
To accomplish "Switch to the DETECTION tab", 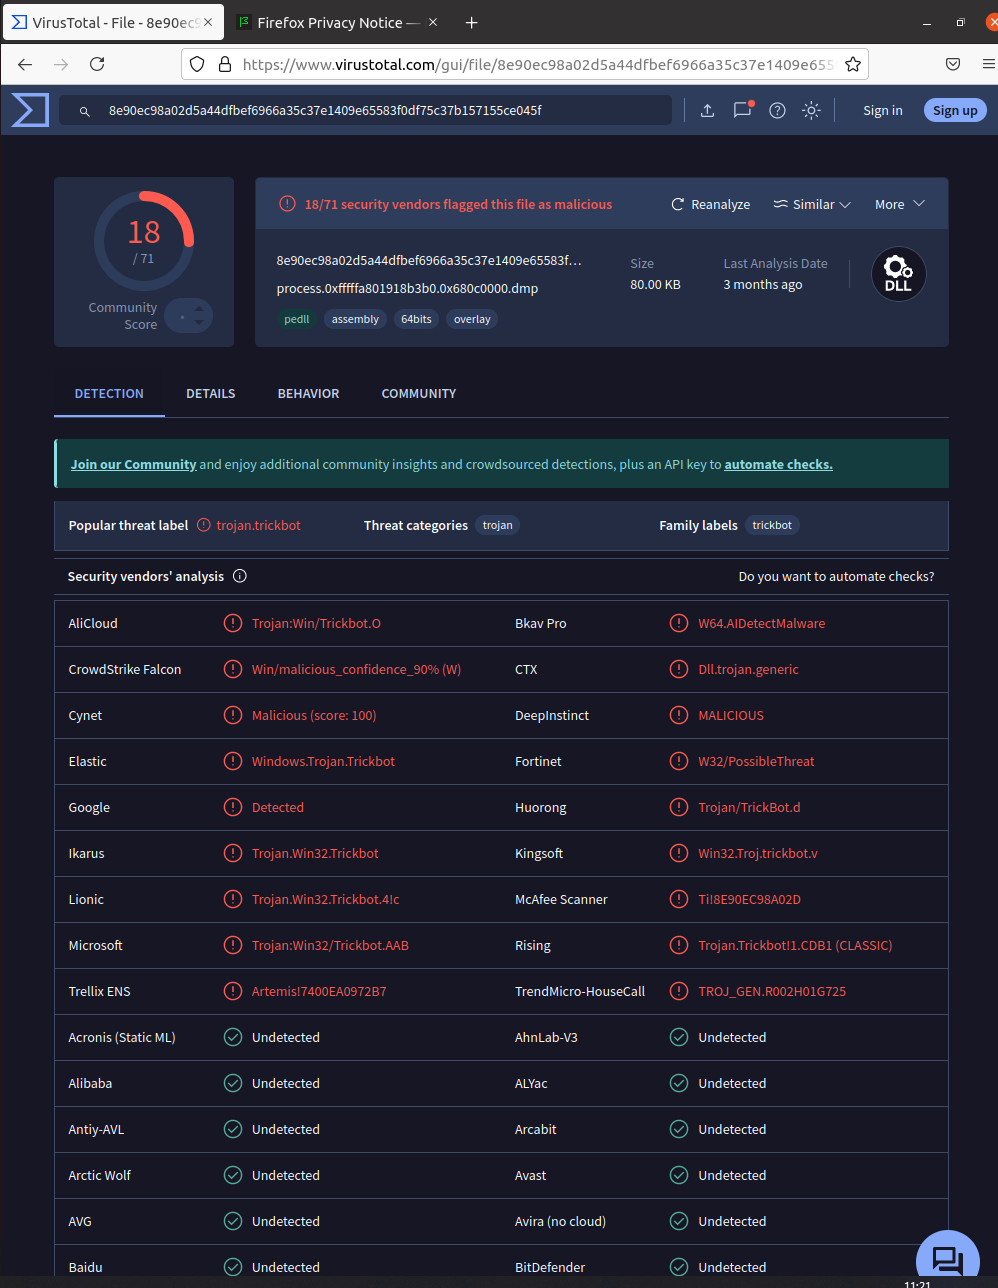I will pos(109,393).
